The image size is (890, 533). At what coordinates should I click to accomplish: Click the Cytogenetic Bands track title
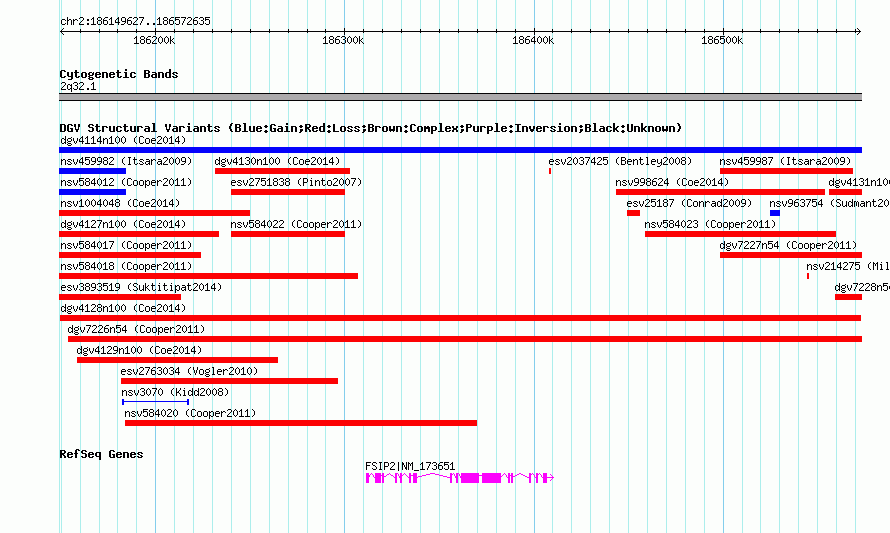coord(119,74)
